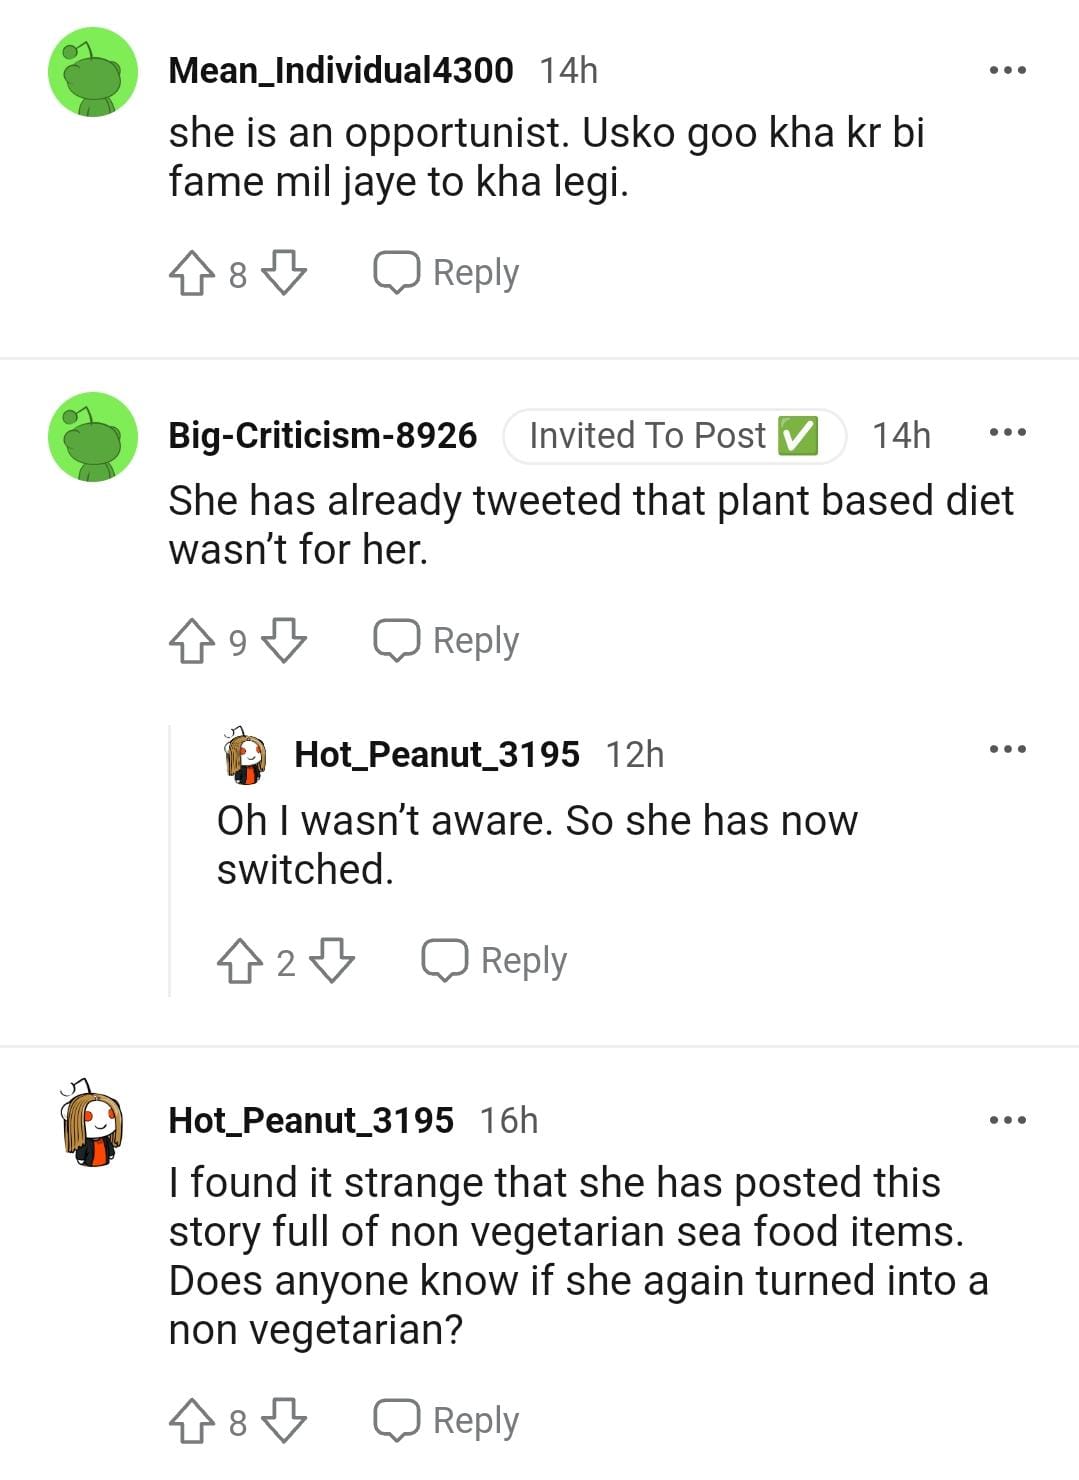Open more options for Big-Criticism-8926's comment
The width and height of the screenshot is (1079, 1480).
click(x=1007, y=433)
